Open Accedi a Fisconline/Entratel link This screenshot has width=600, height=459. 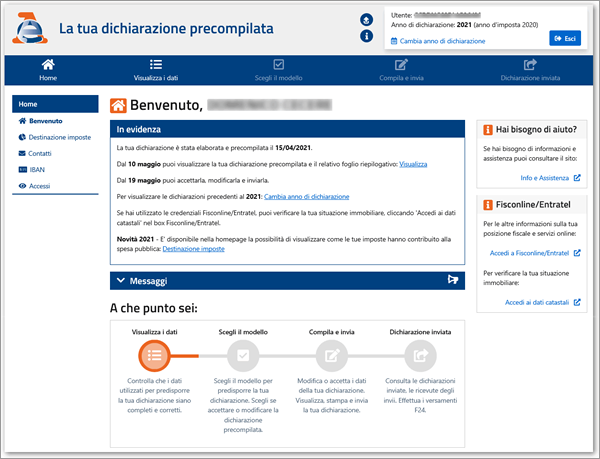(x=529, y=253)
